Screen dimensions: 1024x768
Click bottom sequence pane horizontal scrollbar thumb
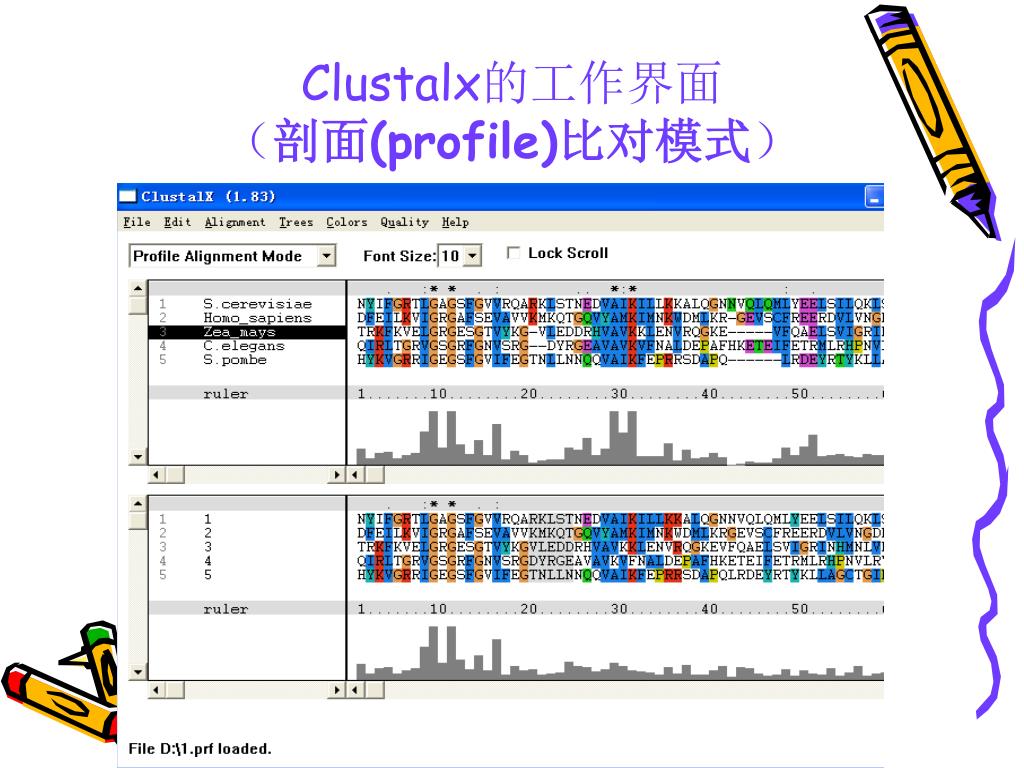pos(374,690)
